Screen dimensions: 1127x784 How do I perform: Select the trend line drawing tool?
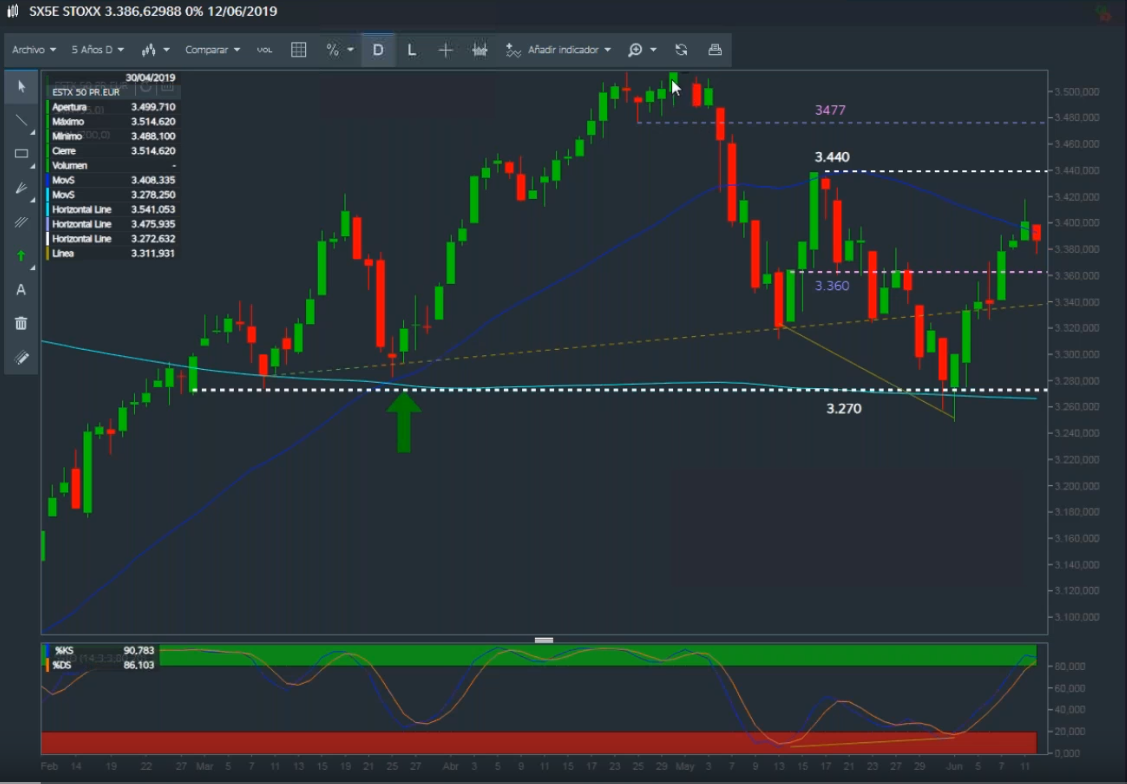point(21,119)
